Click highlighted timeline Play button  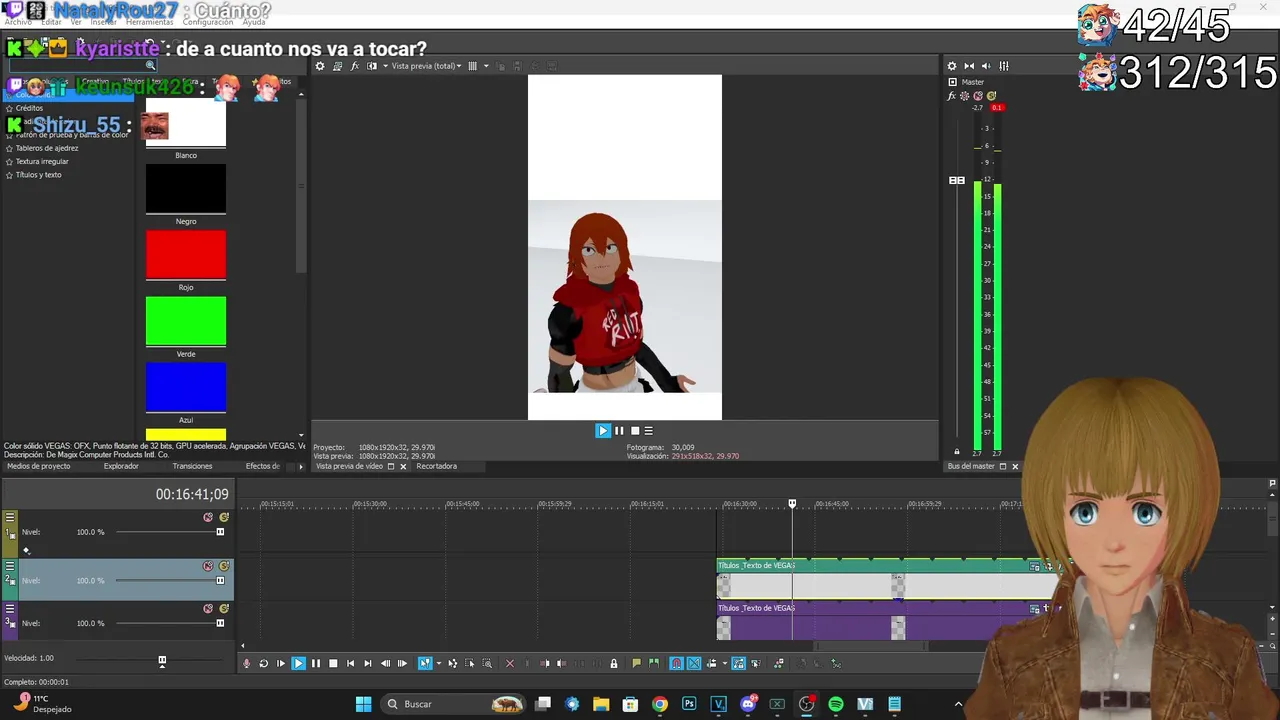(298, 663)
